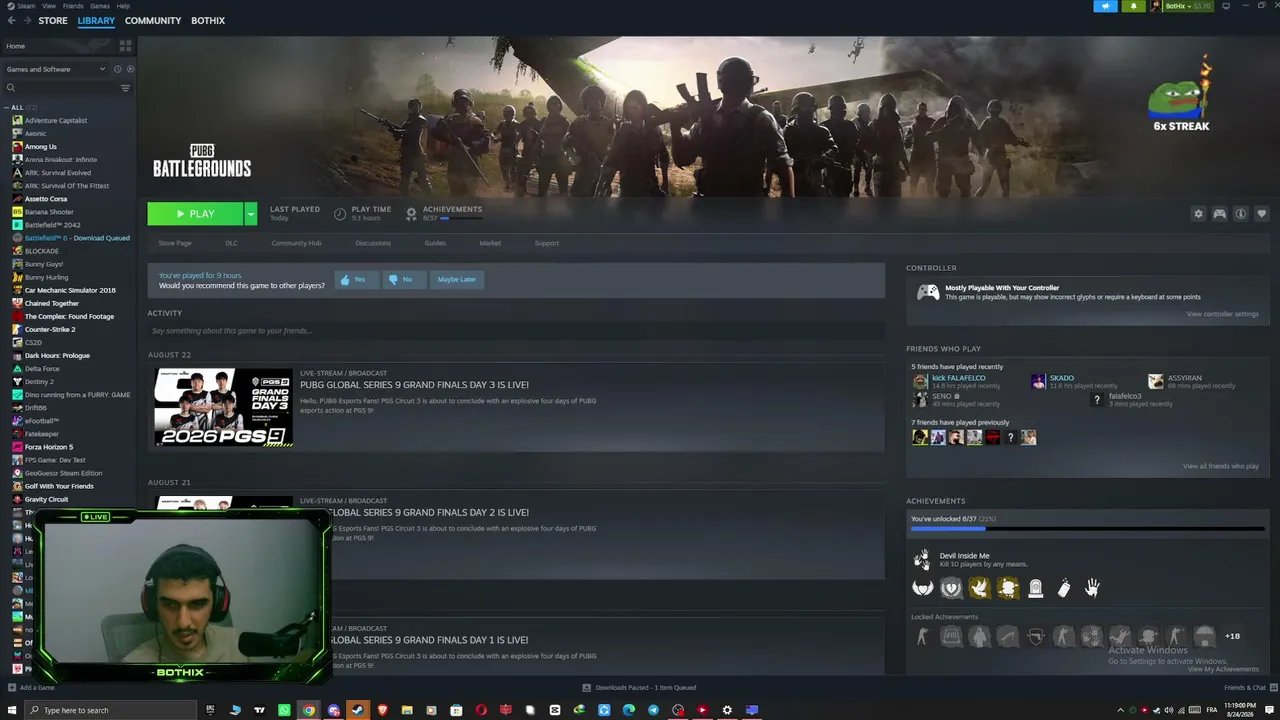Show recent games via clock icon
The width and height of the screenshot is (1280, 720).
tap(117, 69)
